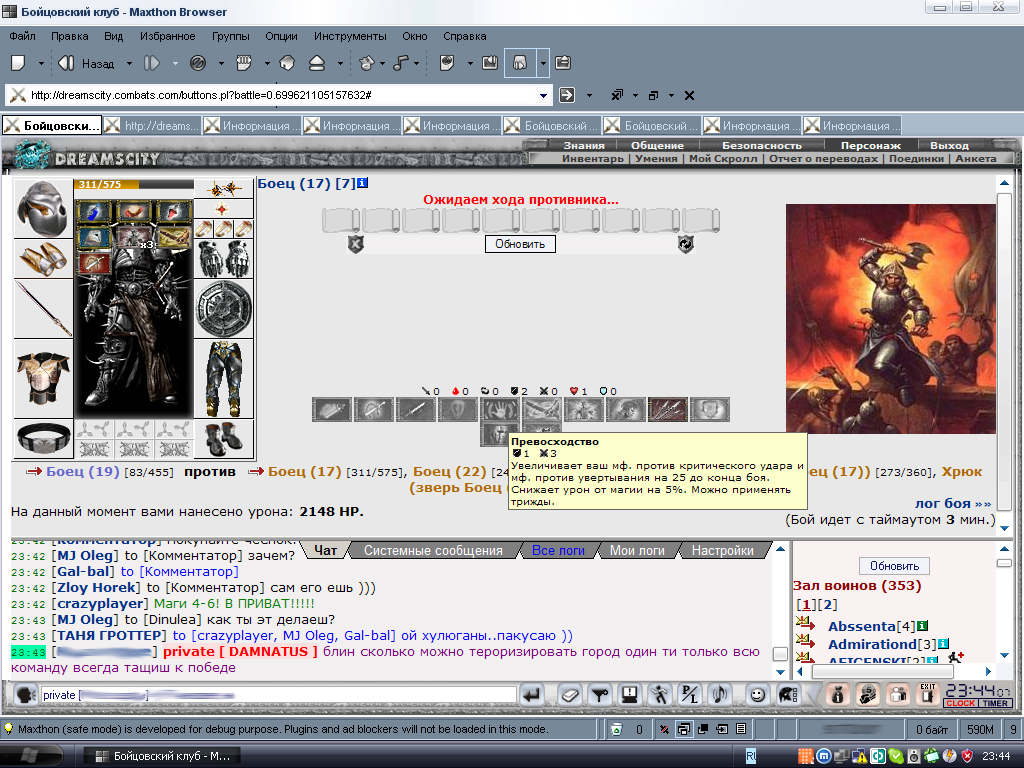1024x768 pixels.
Task: Open the Файл menu
Action: [x=23, y=36]
